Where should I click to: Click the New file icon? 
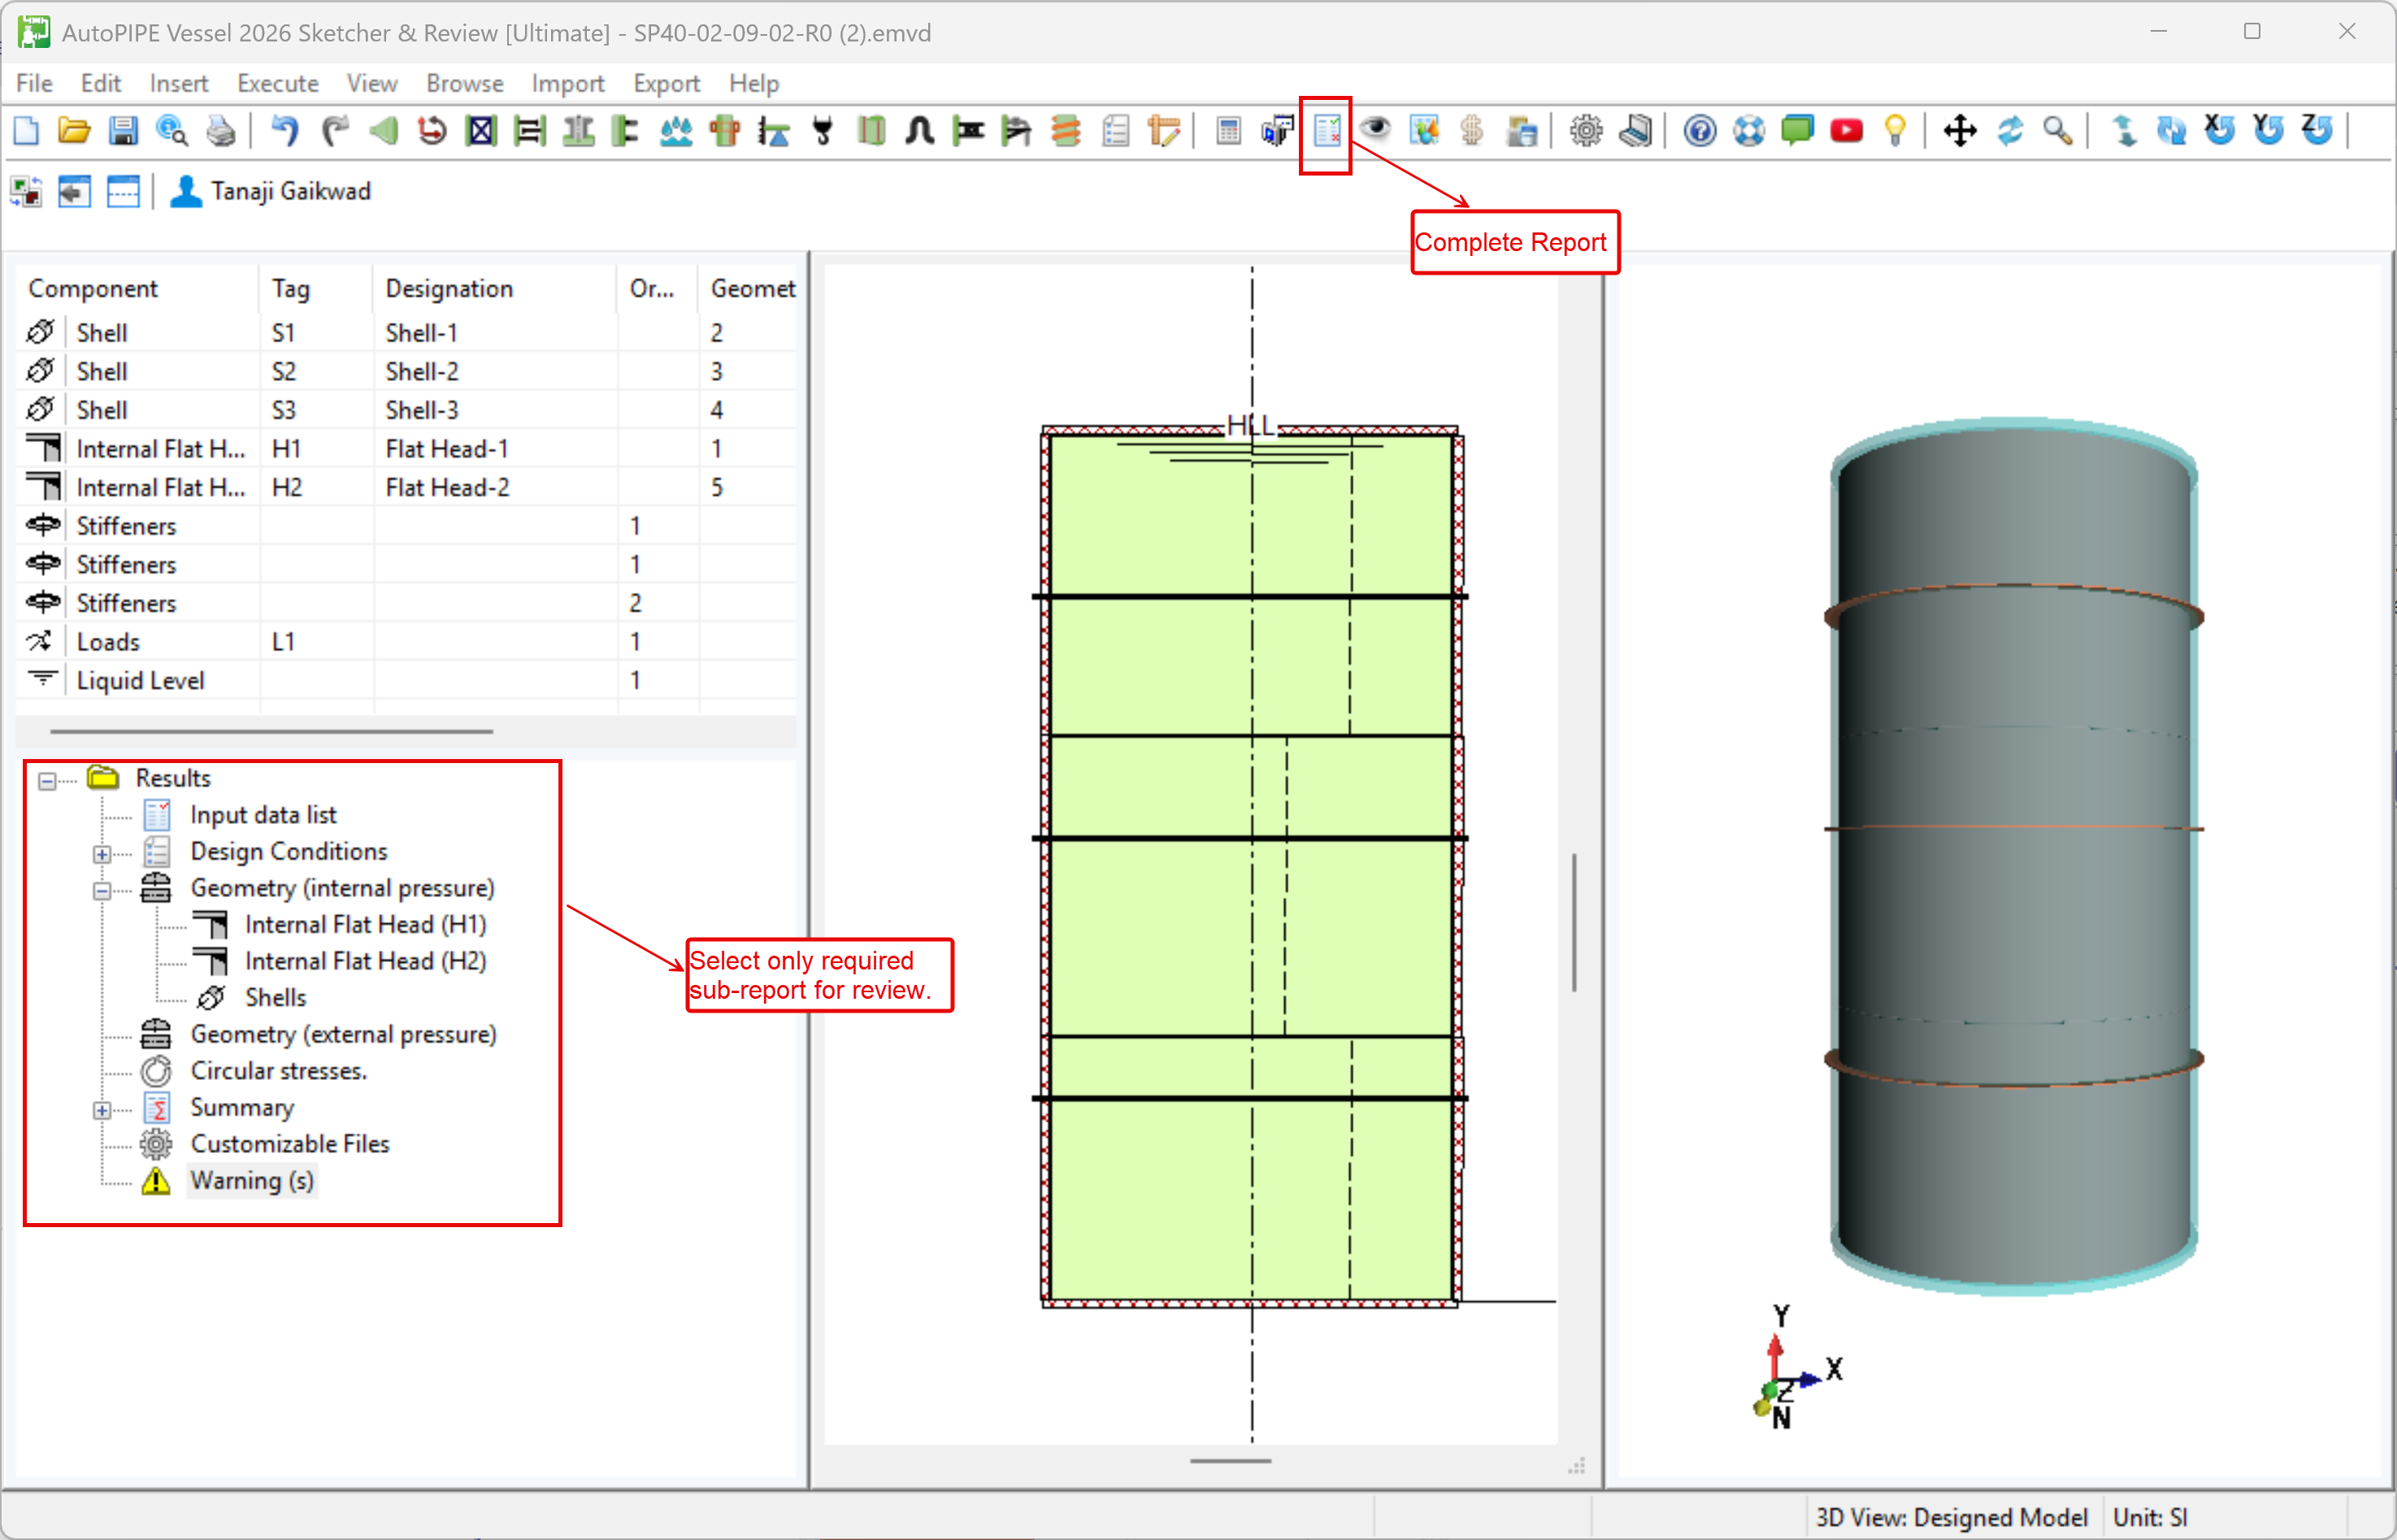[x=26, y=131]
